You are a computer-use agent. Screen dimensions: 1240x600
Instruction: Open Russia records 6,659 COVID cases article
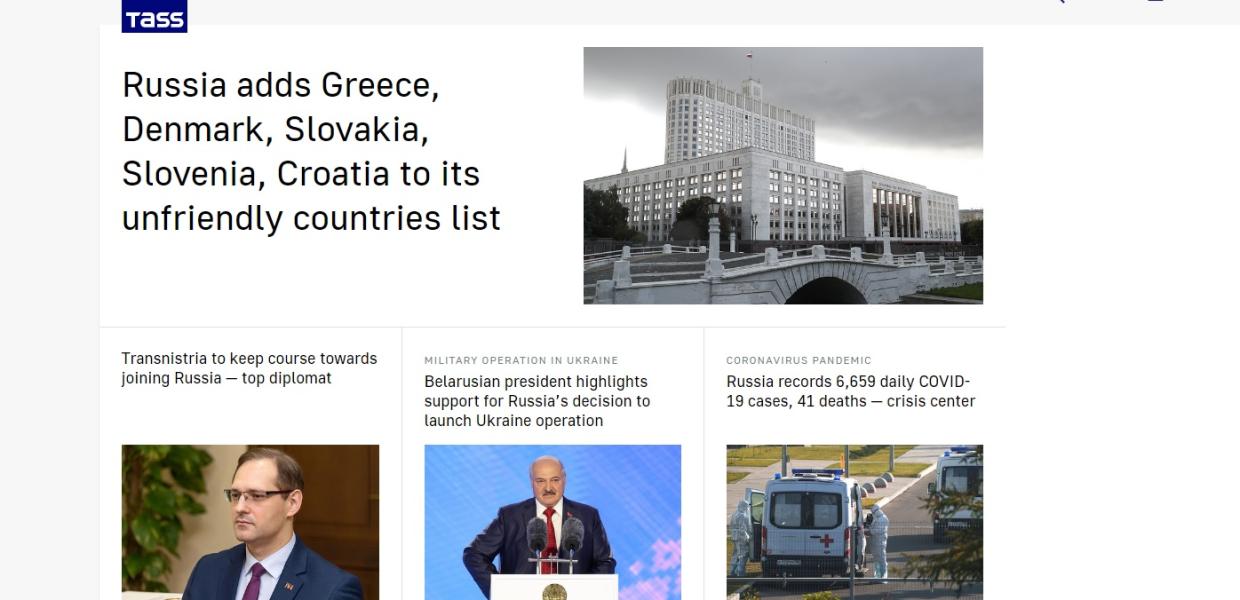[x=850, y=391]
